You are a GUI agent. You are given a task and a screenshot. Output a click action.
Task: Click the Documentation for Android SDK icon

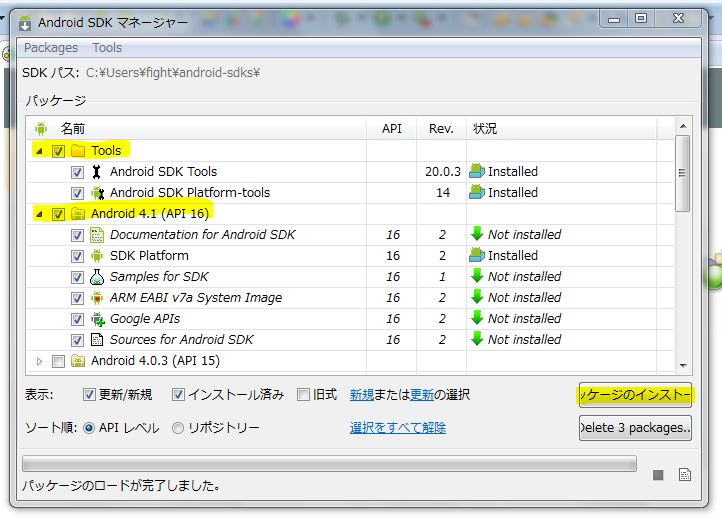tap(97, 235)
